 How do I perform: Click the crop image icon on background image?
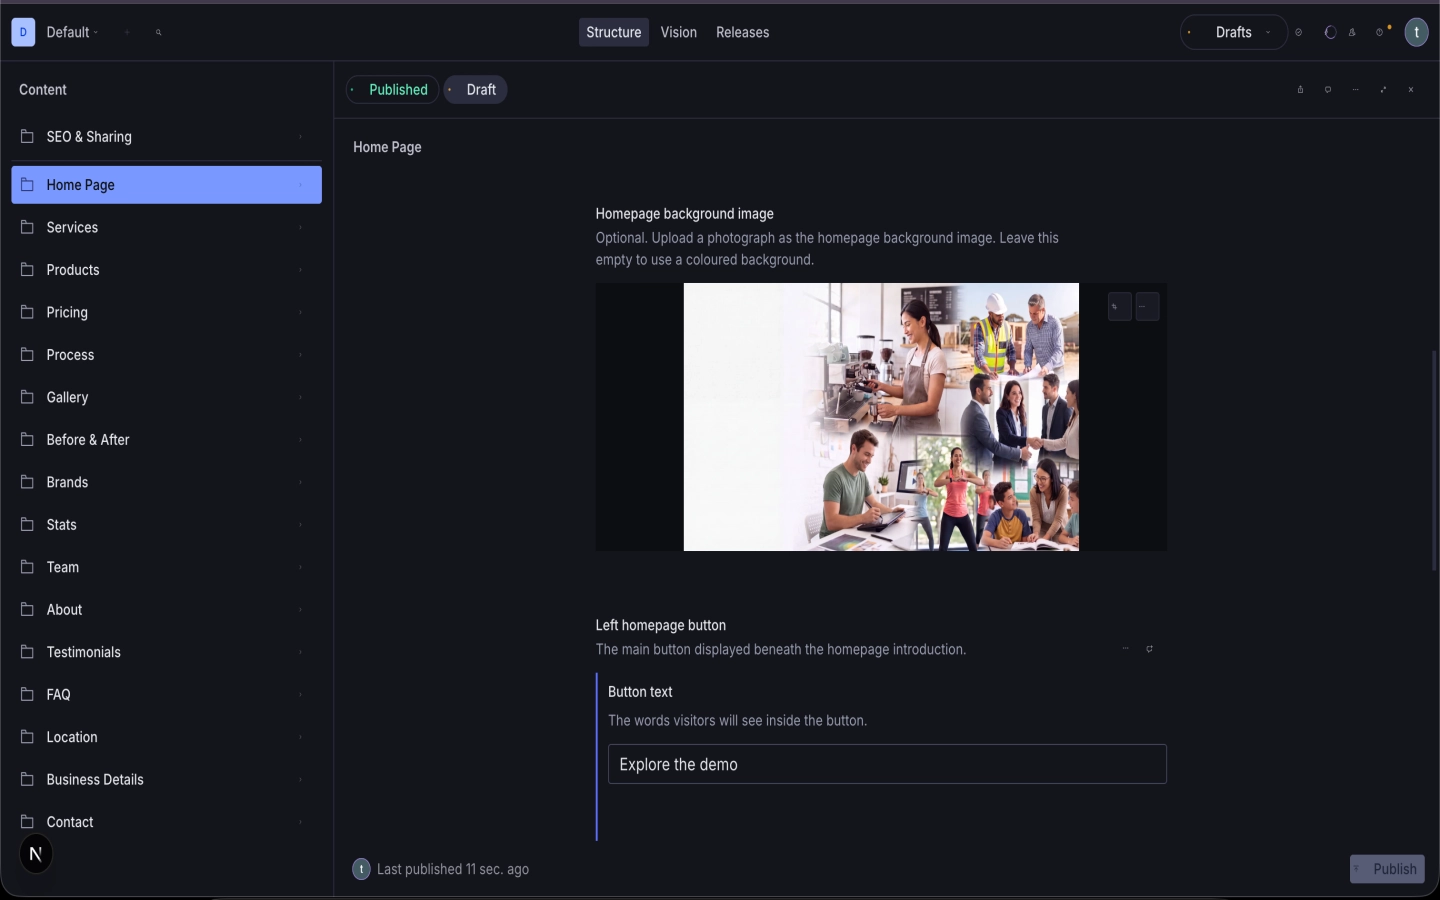point(1119,306)
